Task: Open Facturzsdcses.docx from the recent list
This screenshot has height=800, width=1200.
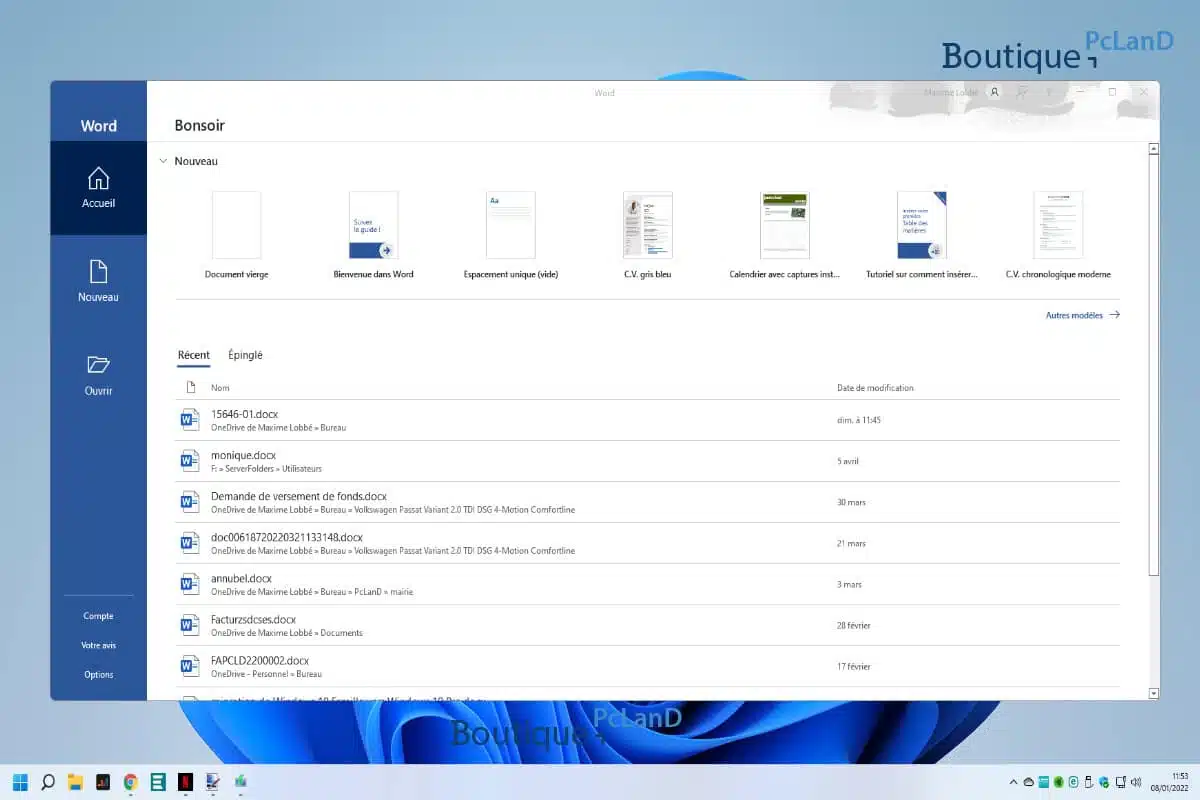Action: click(648, 625)
